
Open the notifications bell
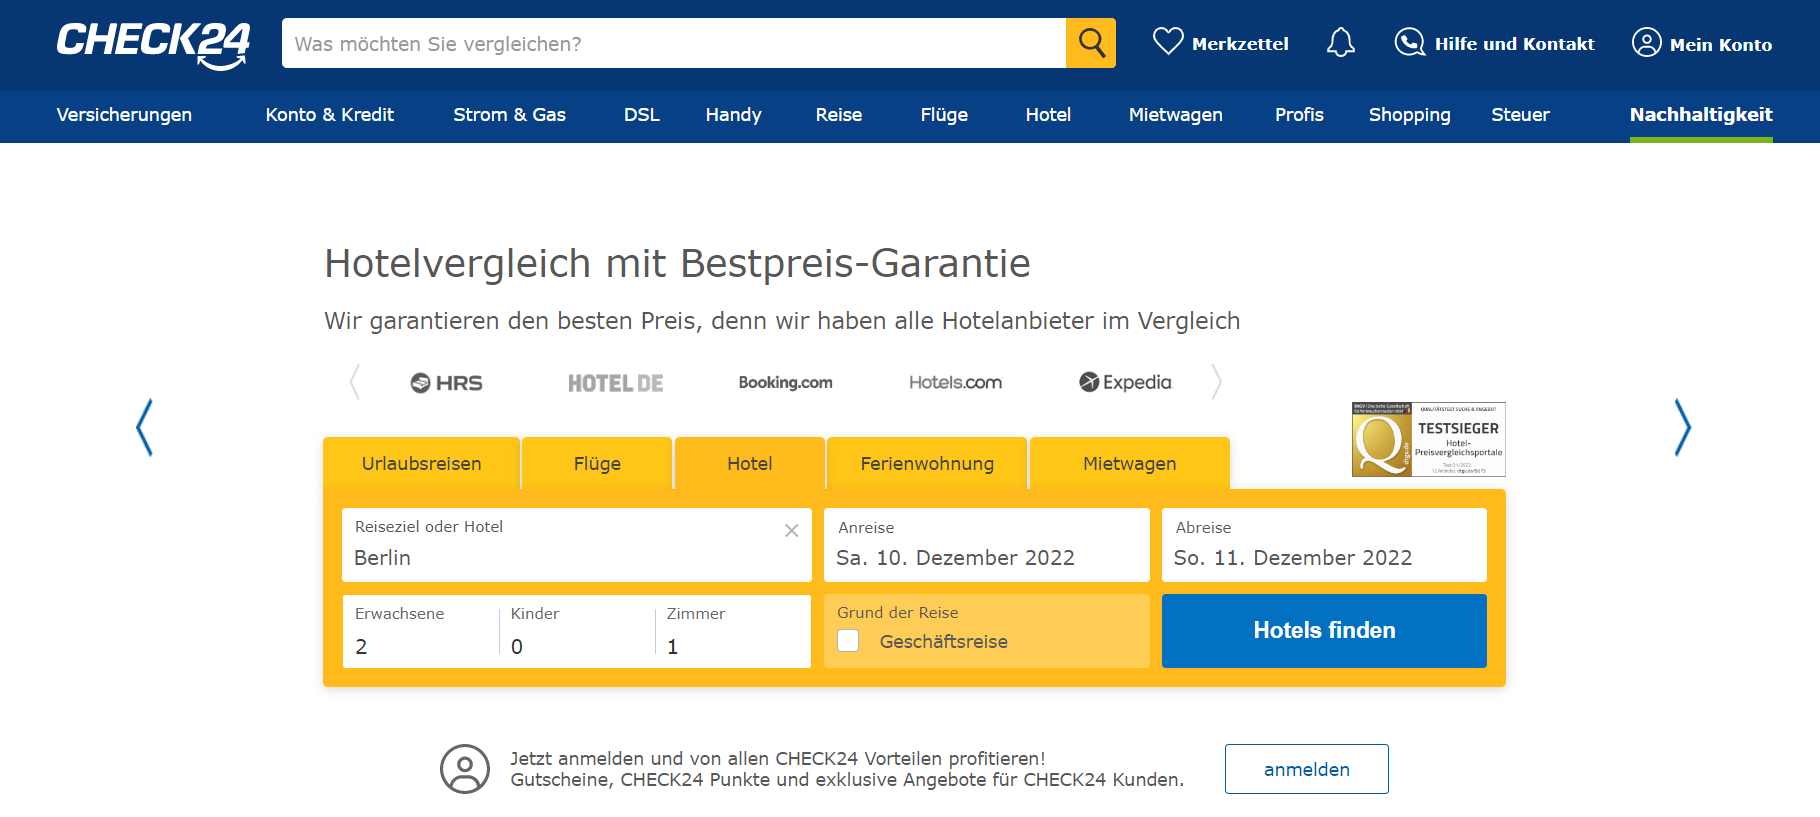tap(1340, 43)
